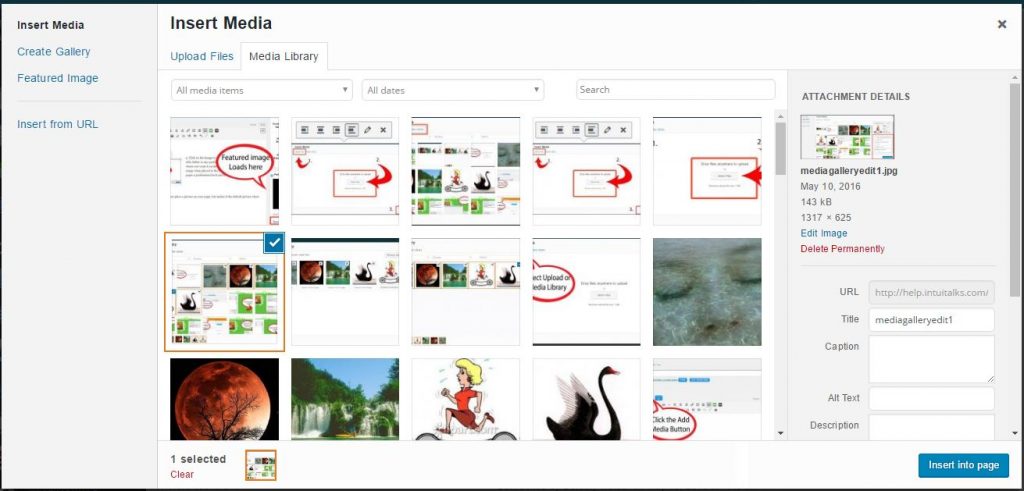The width and height of the screenshot is (1024, 491).
Task: Click the 'May 10, 2016' date text
Action: 830,186
